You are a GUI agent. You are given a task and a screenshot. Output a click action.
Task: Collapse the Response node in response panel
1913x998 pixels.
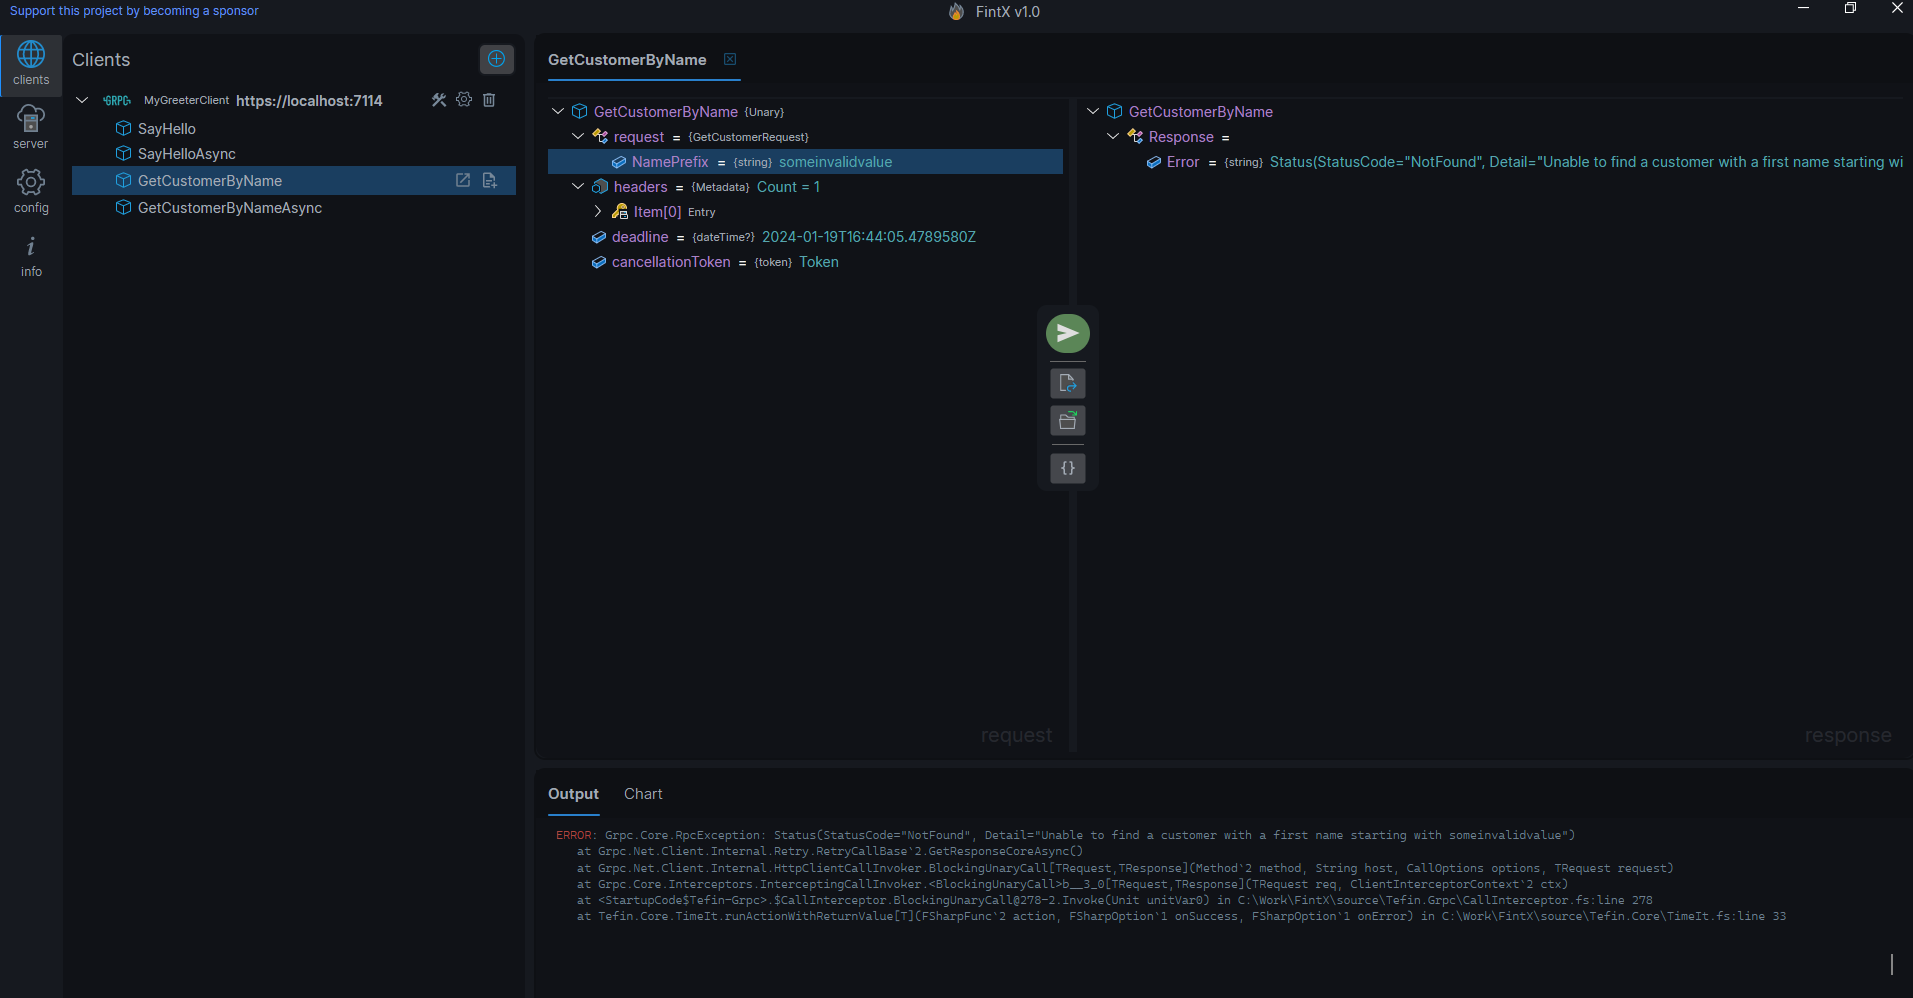click(x=1113, y=137)
